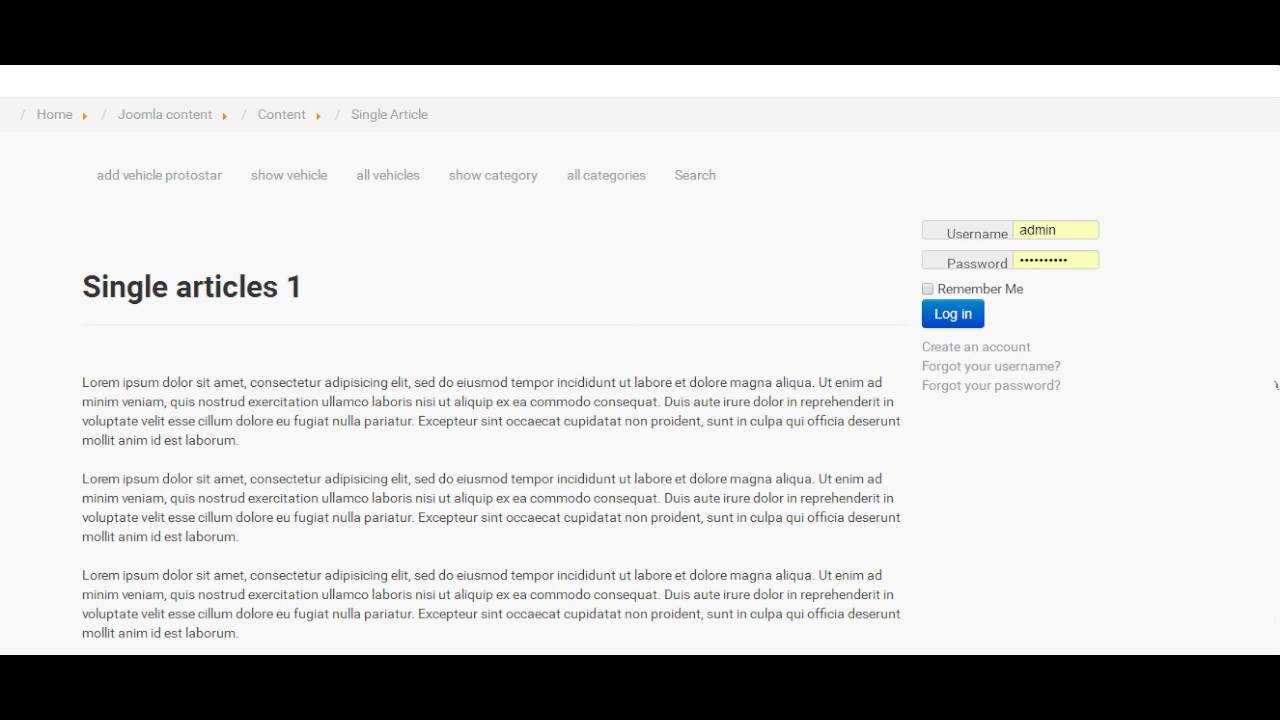The image size is (1280, 720).
Task: Open Content breadcrumb link
Action: [x=281, y=114]
